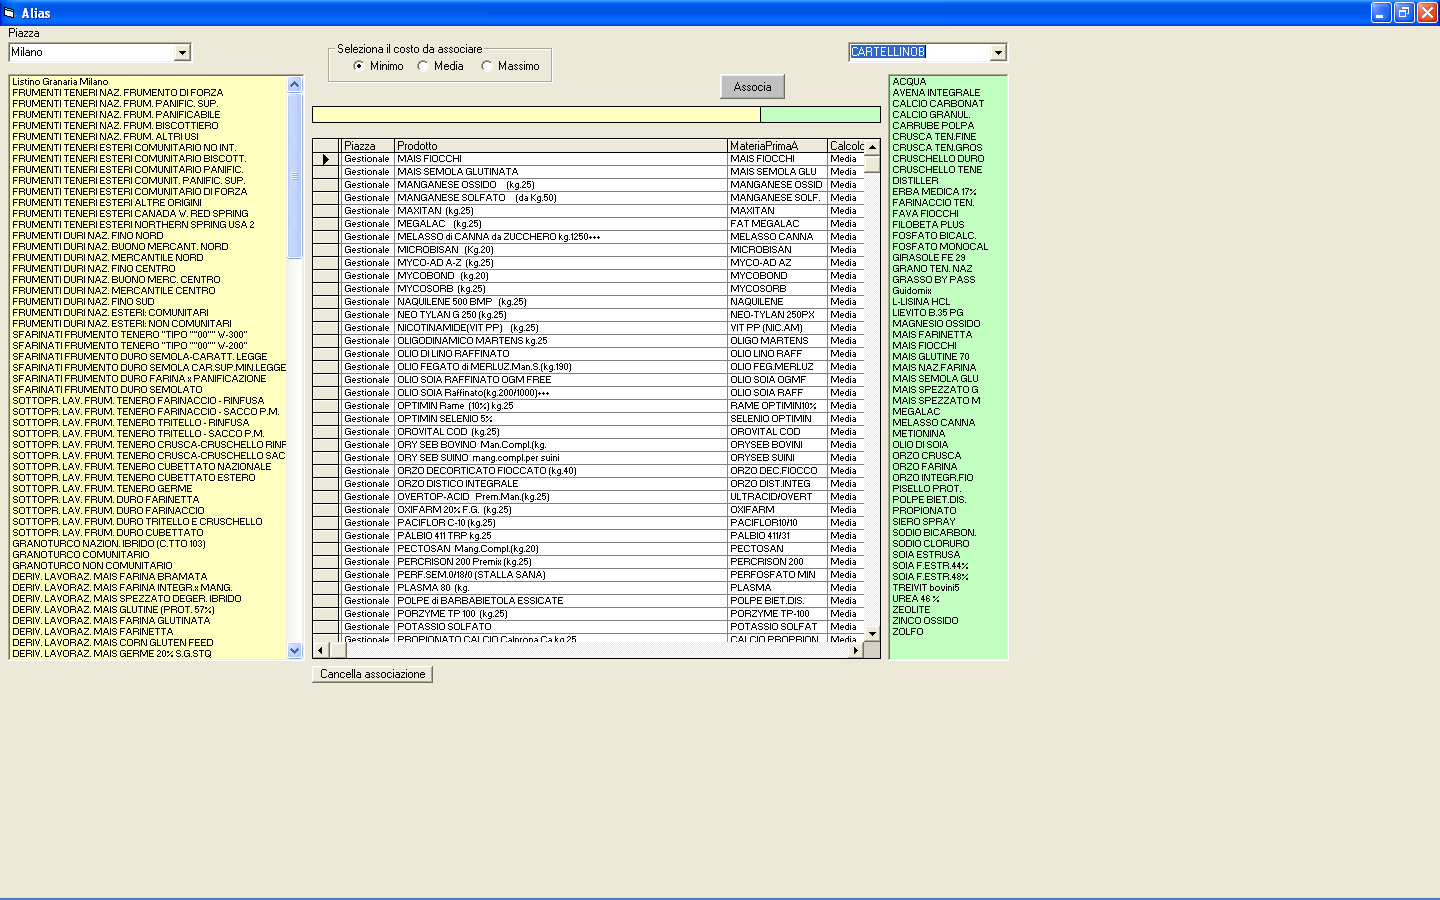
Task: Select 'FRUMENTI DURI NAZ. FINO SUD'
Action: click(83, 302)
